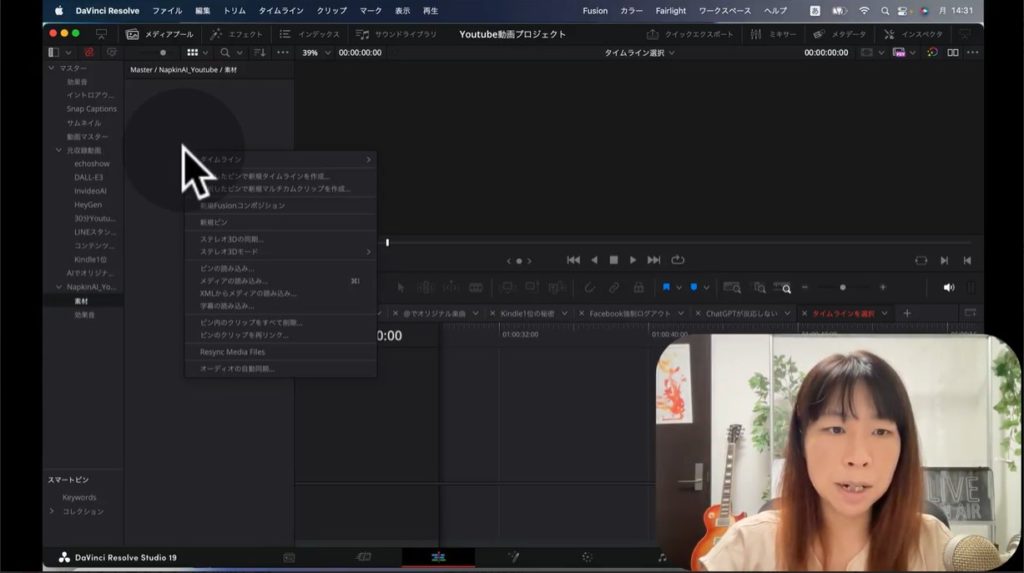Click the blue marker icon
The width and height of the screenshot is (1024, 573).
coord(694,287)
